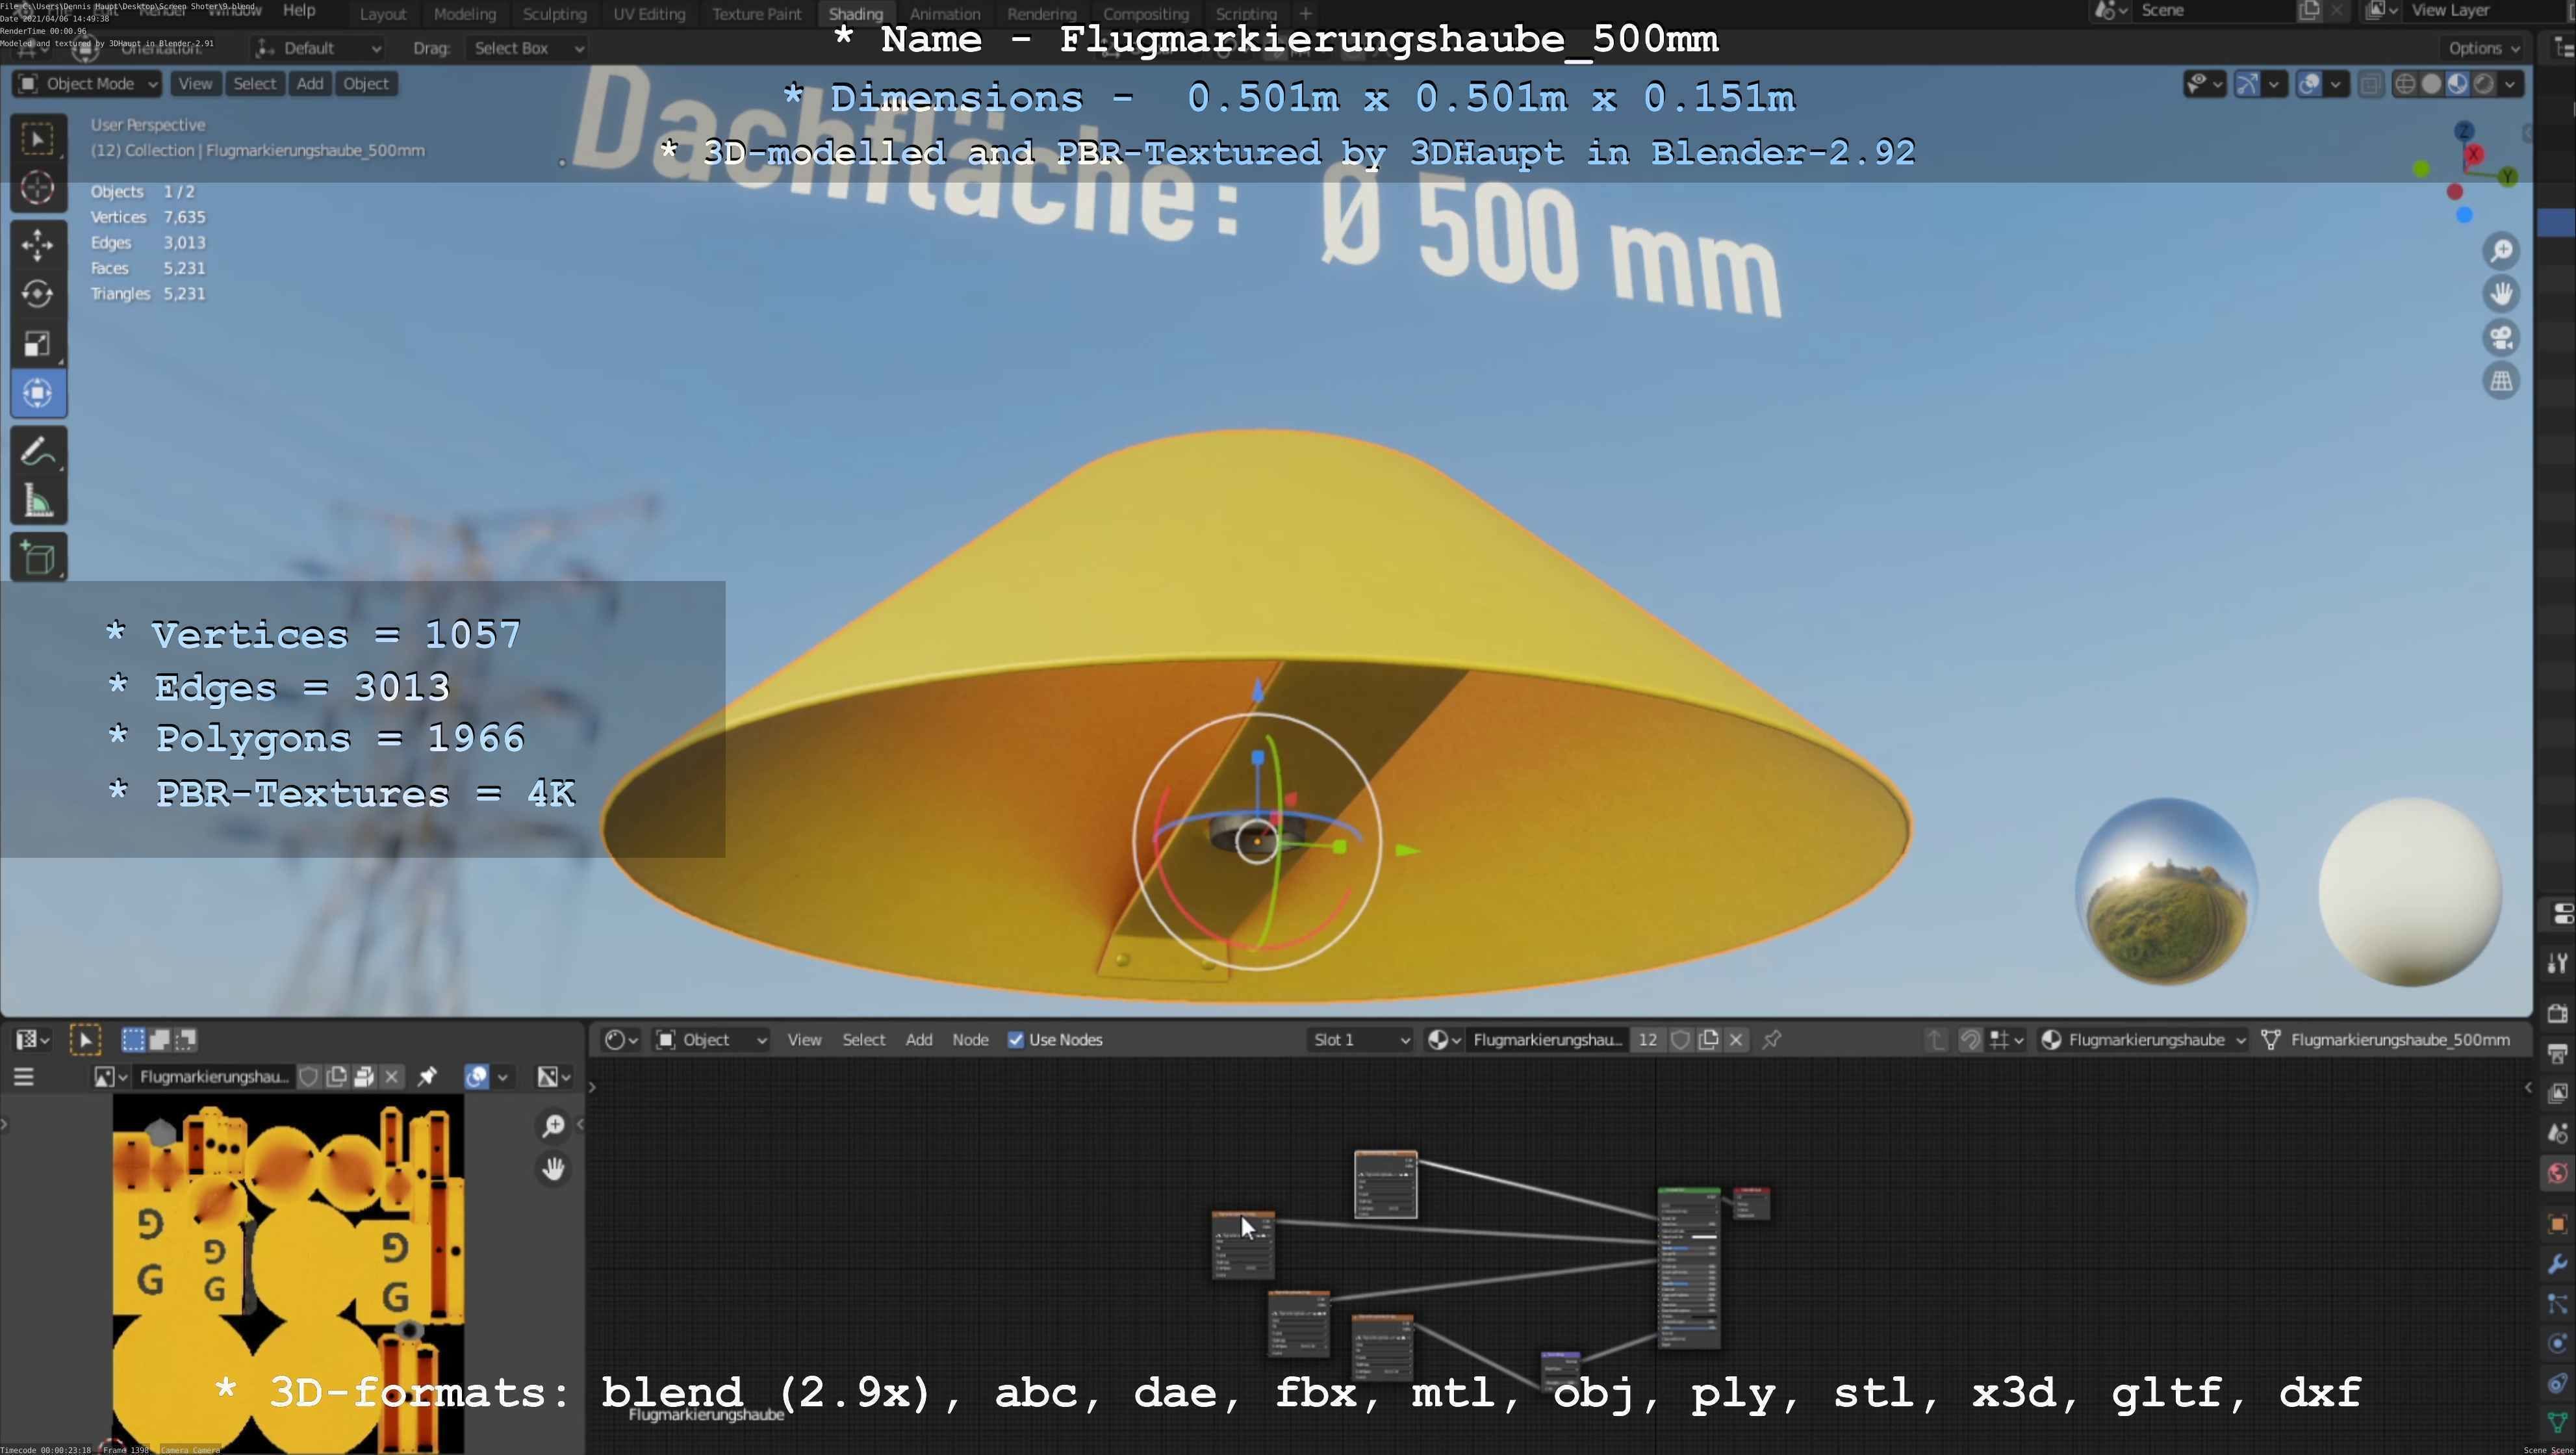2576x1455 pixels.
Task: Enable Material Preview viewport shading
Action: coord(2457,84)
